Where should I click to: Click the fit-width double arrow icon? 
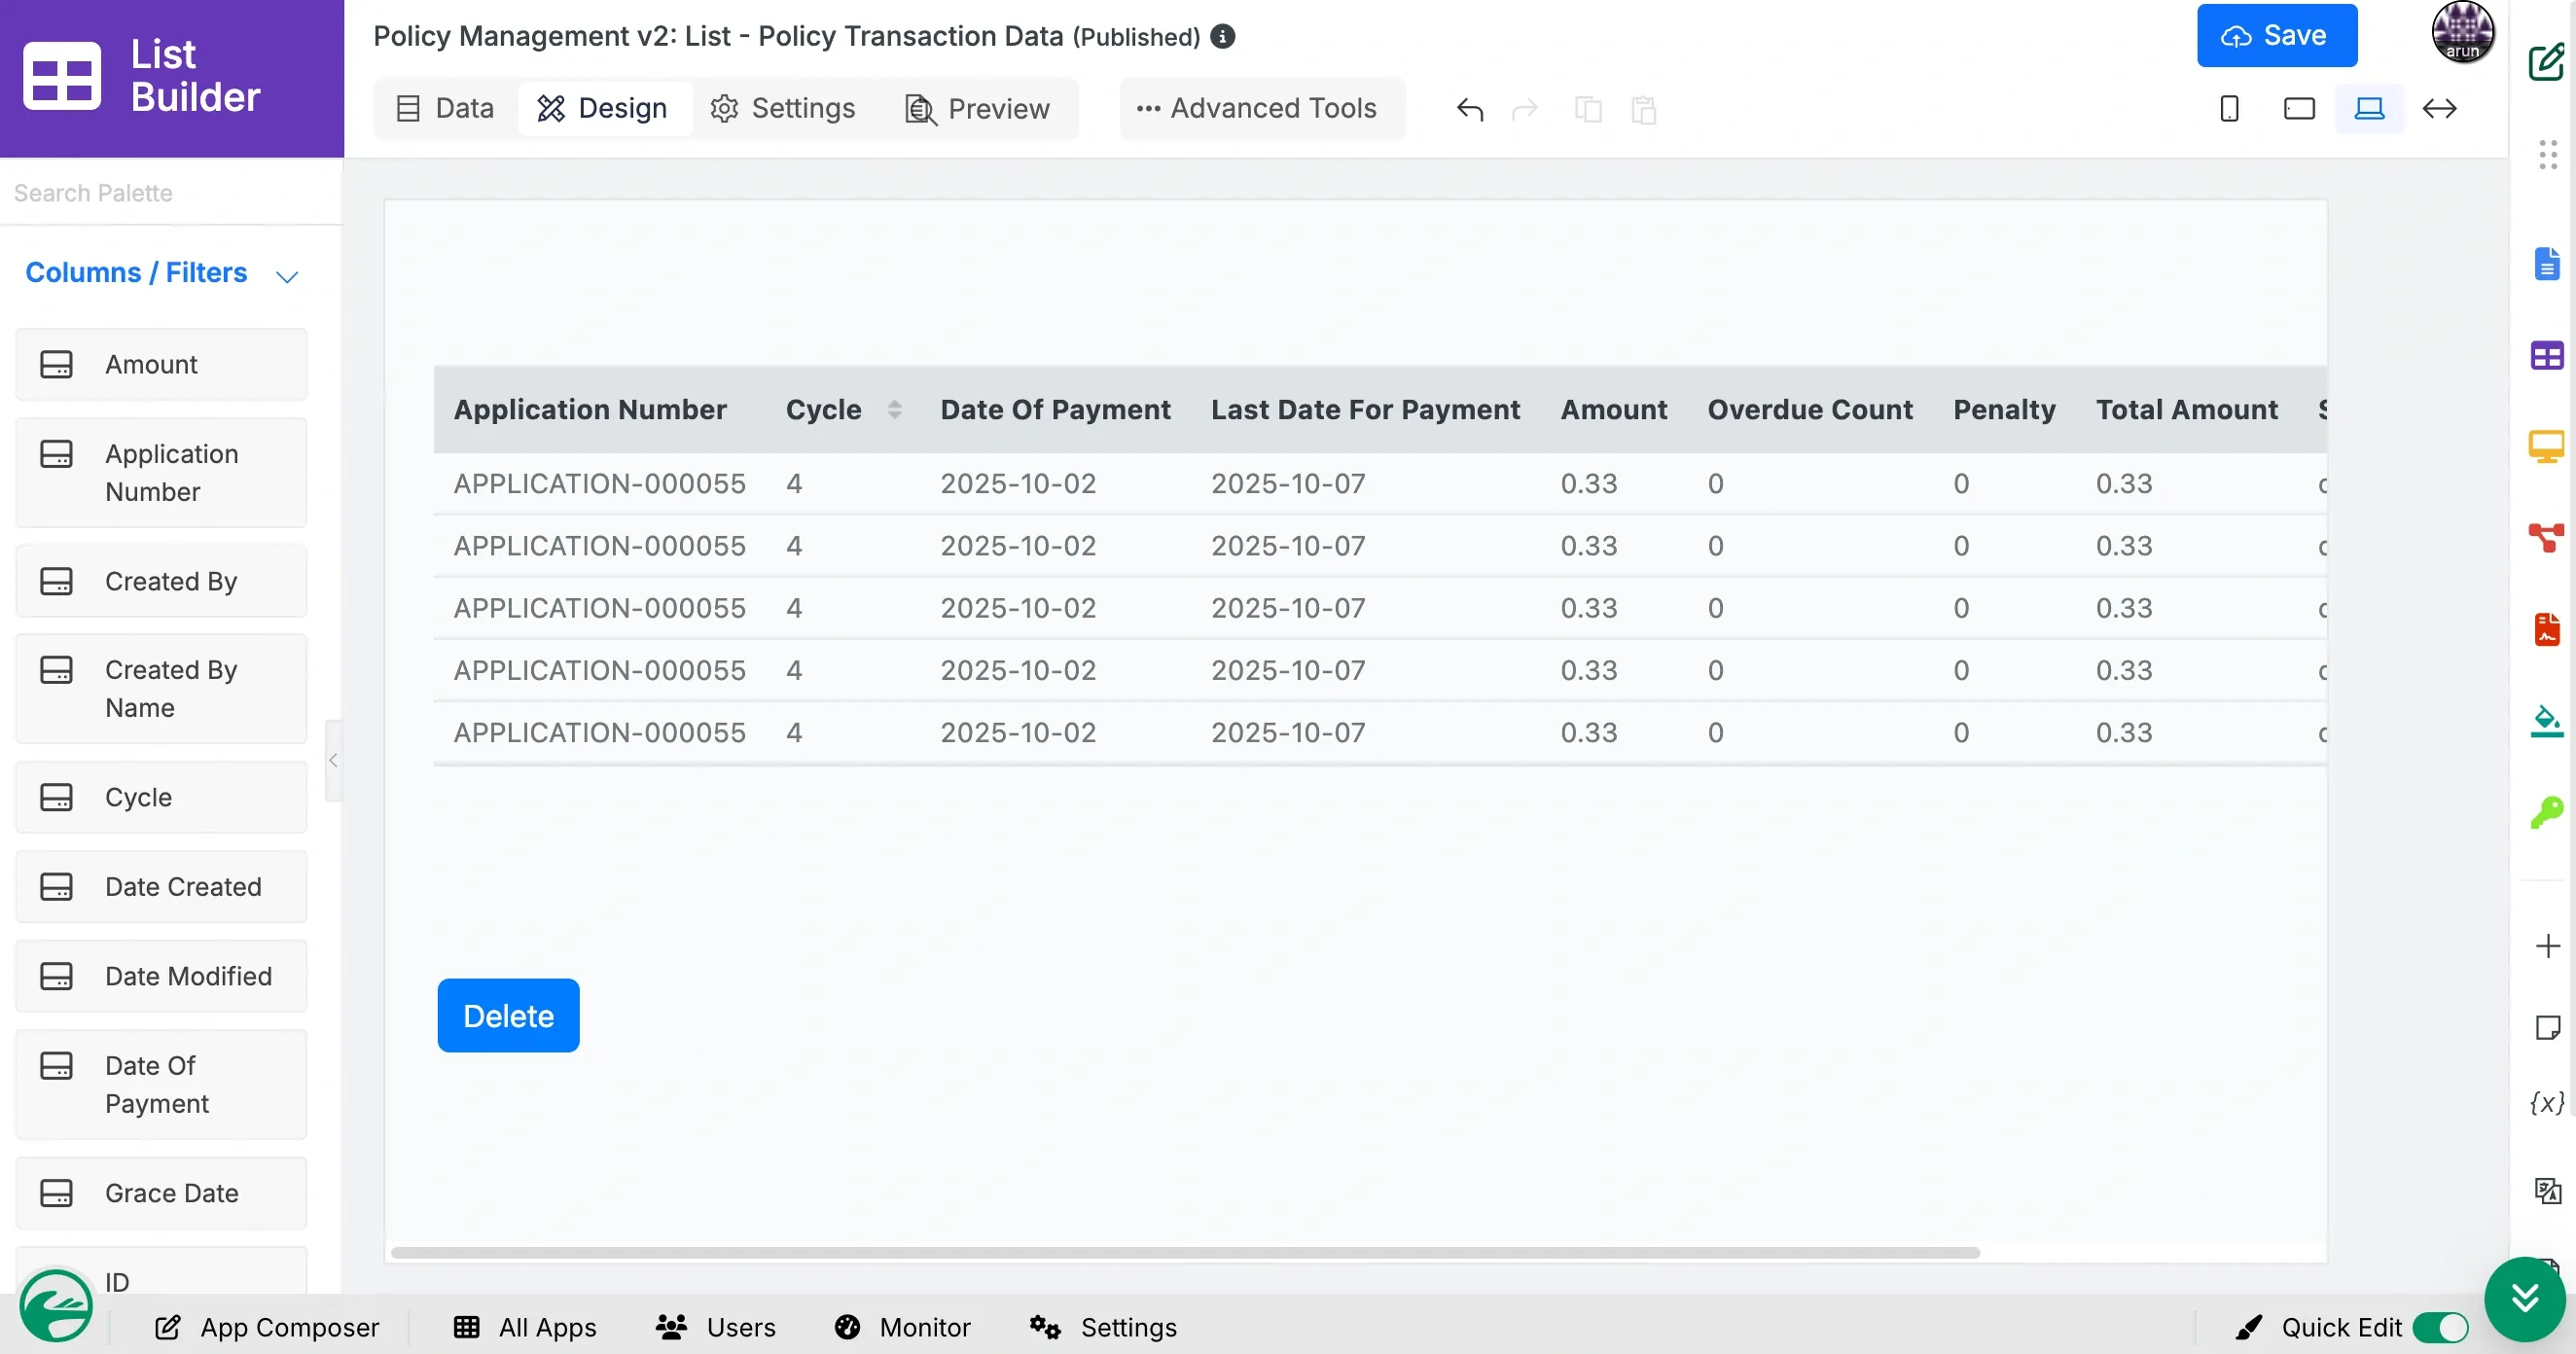pyautogui.click(x=2439, y=108)
